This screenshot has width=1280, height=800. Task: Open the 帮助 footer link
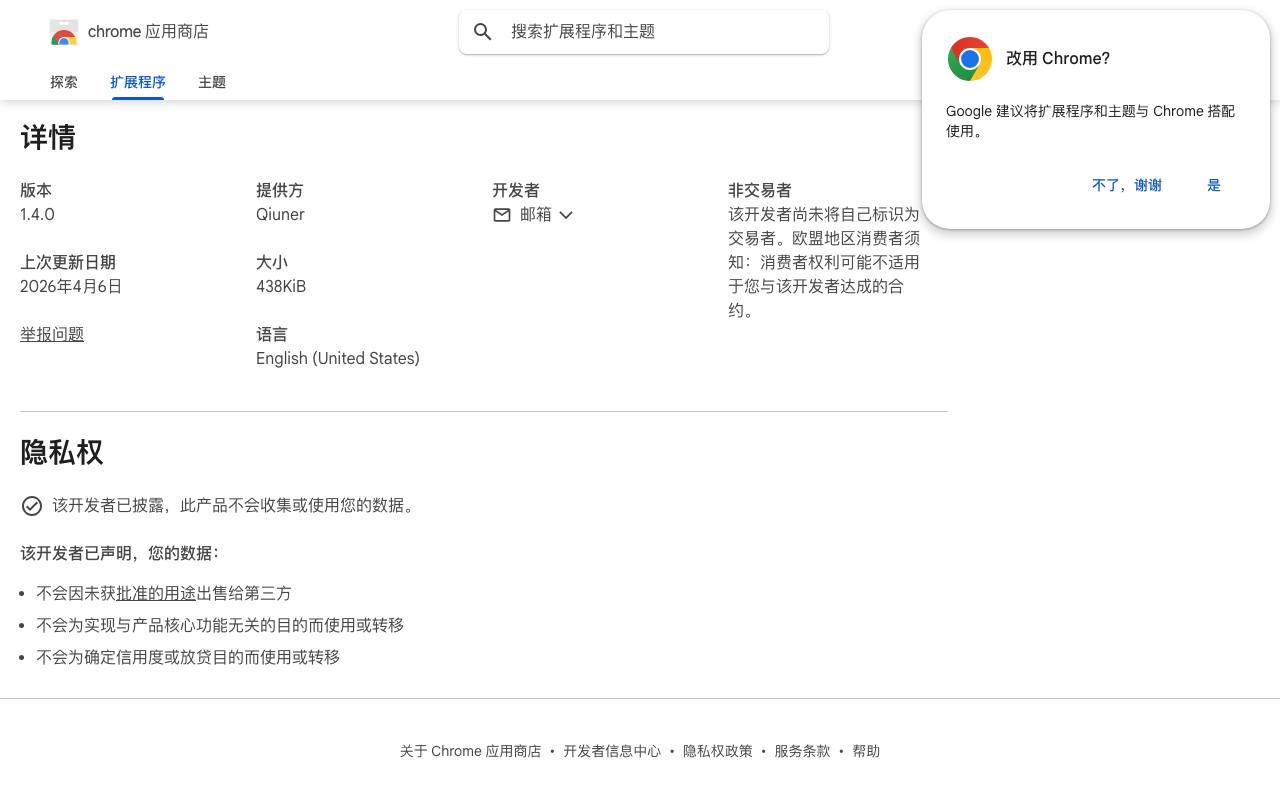[x=866, y=751]
